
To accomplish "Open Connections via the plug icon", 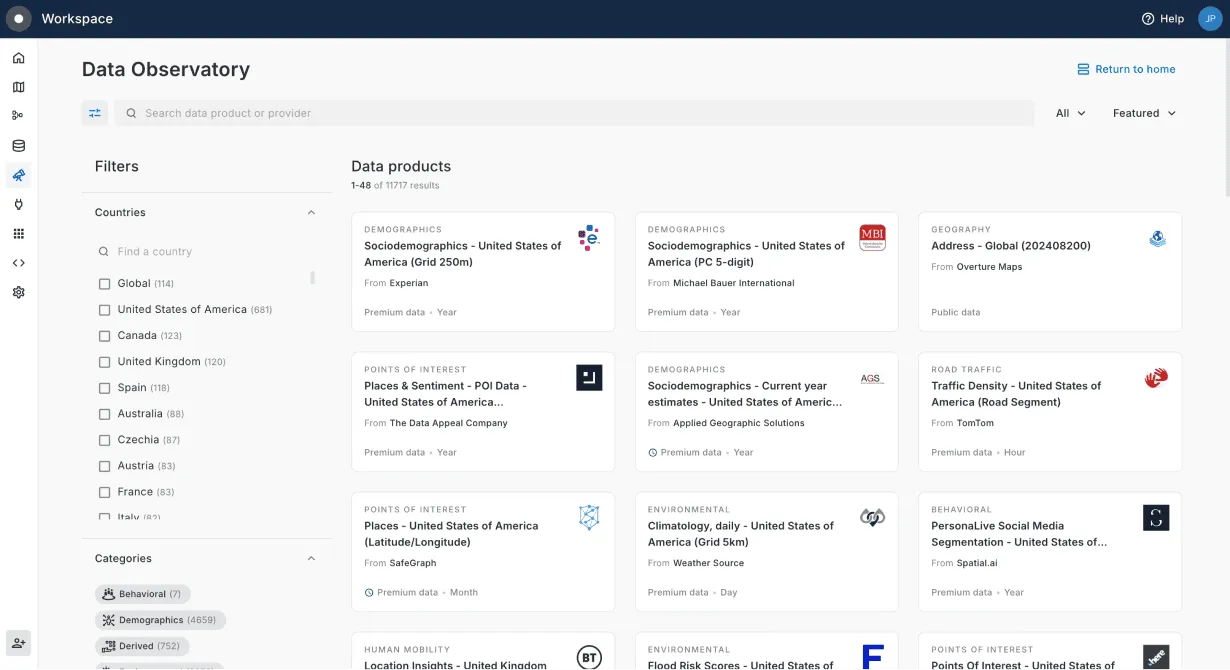I will [x=18, y=203].
